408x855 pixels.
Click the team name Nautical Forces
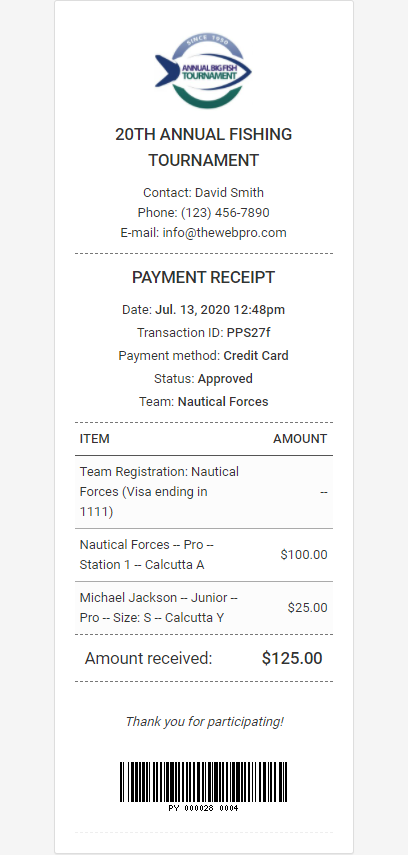[x=223, y=402]
